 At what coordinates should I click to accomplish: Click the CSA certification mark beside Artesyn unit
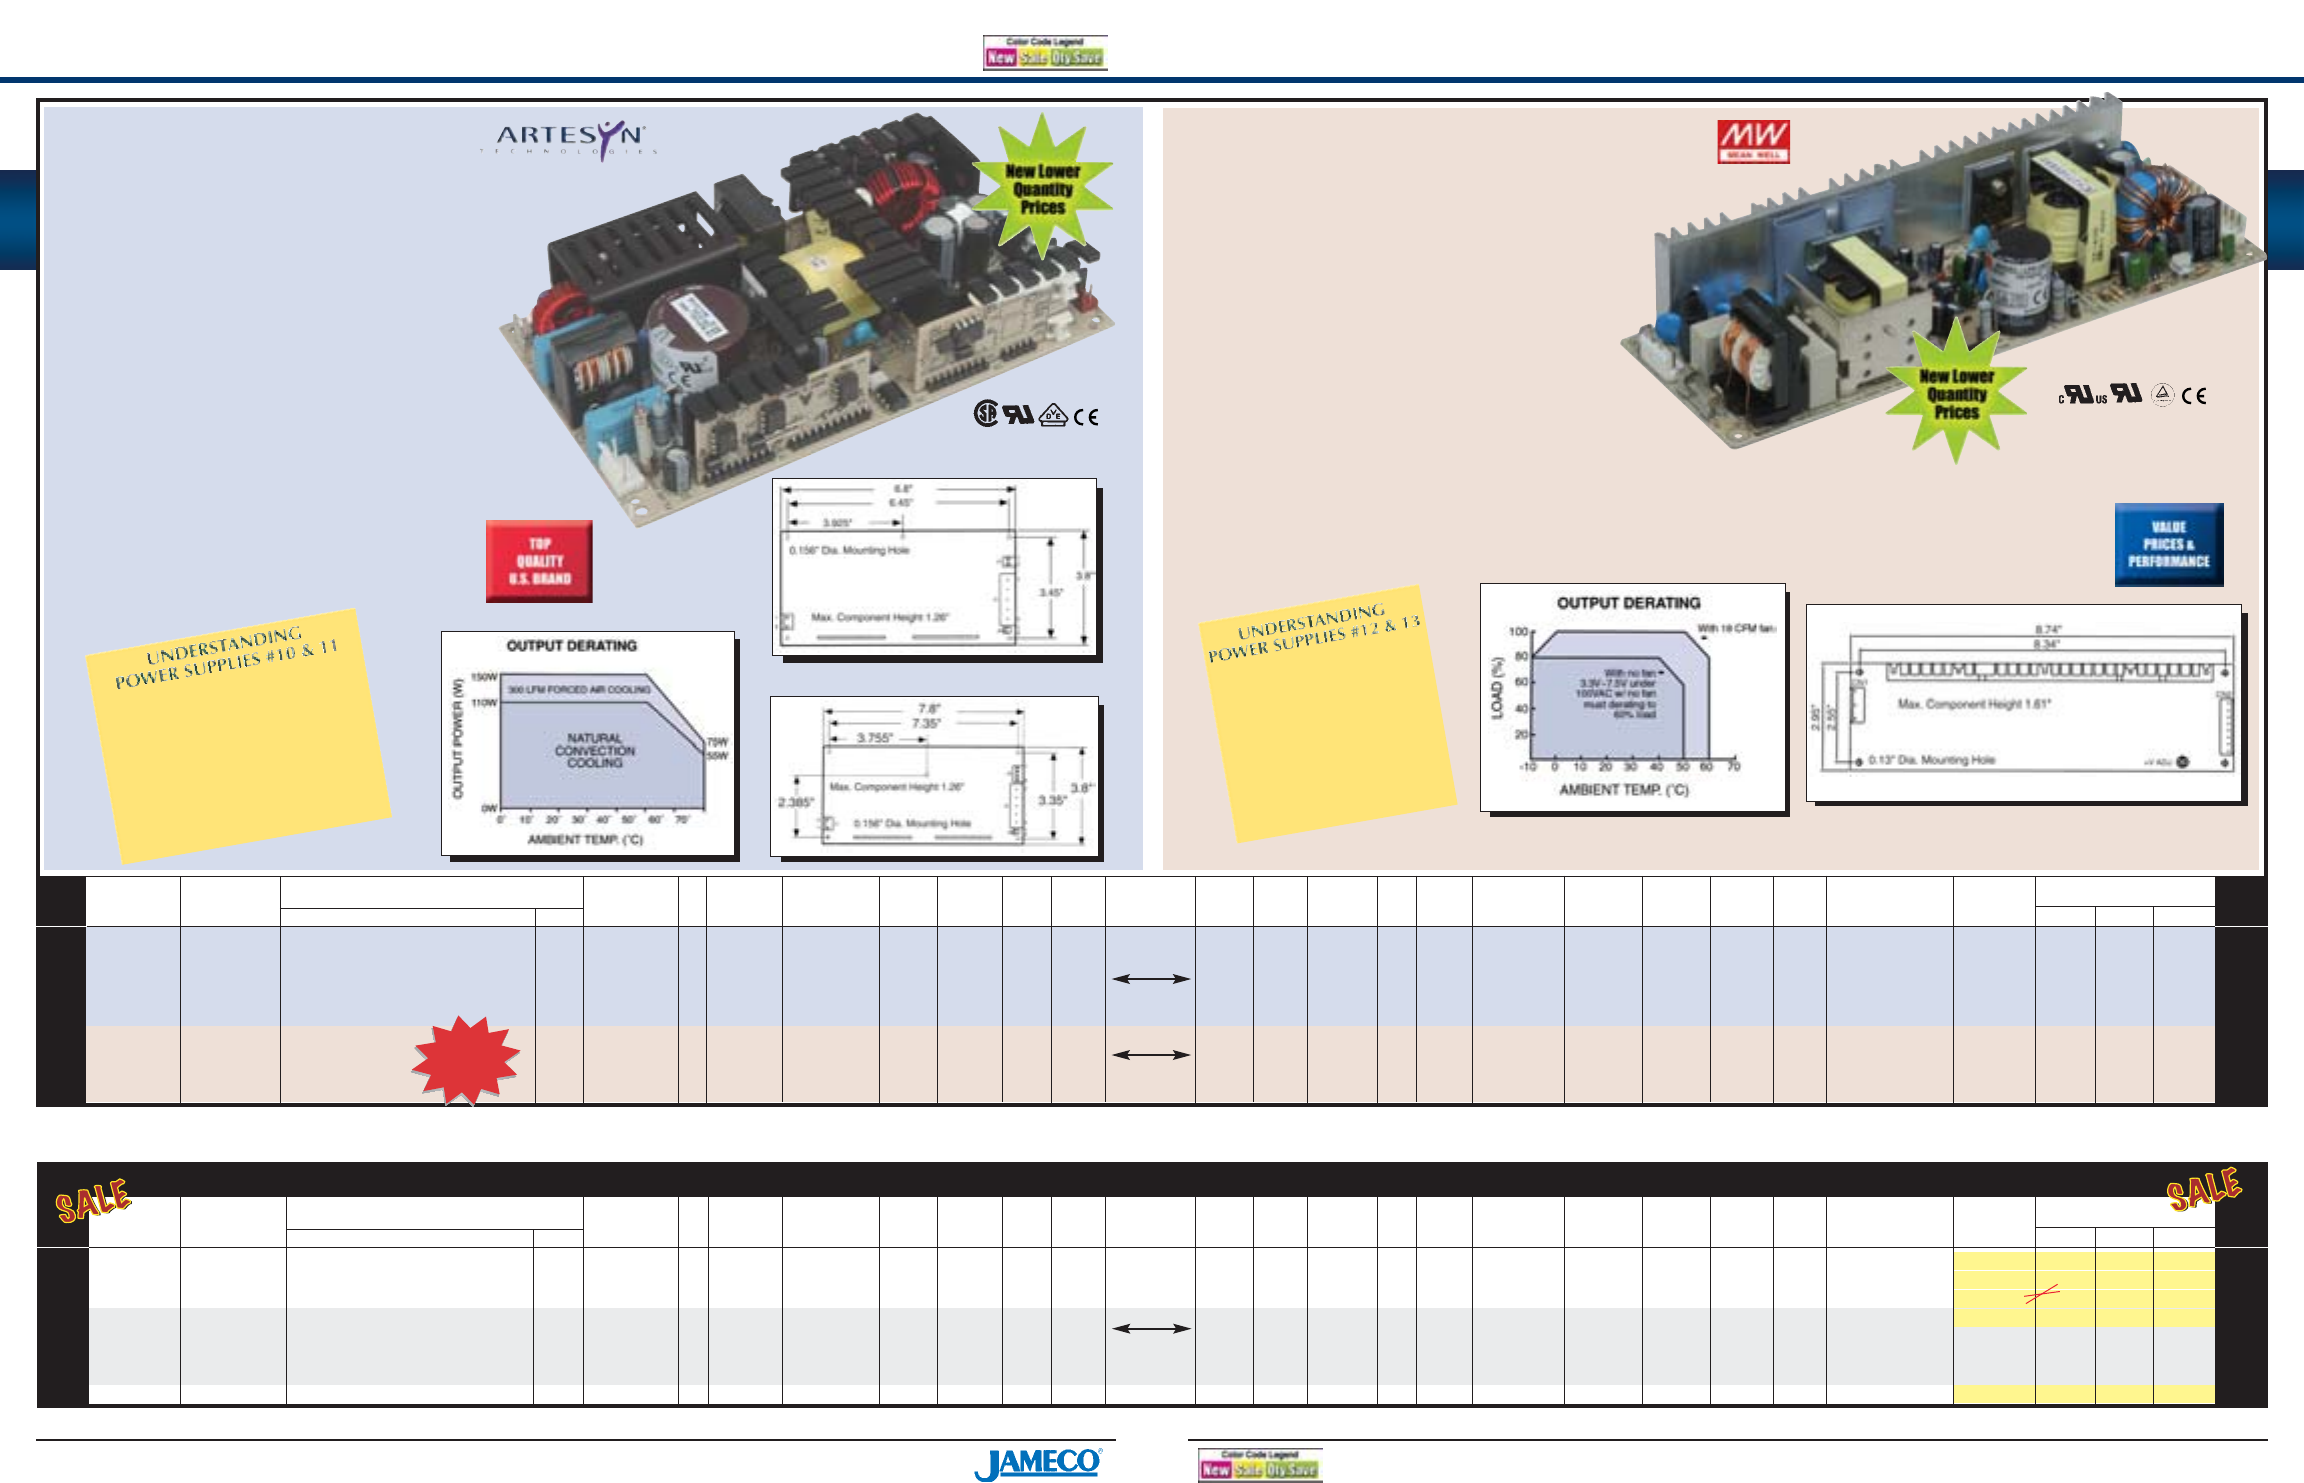click(986, 413)
